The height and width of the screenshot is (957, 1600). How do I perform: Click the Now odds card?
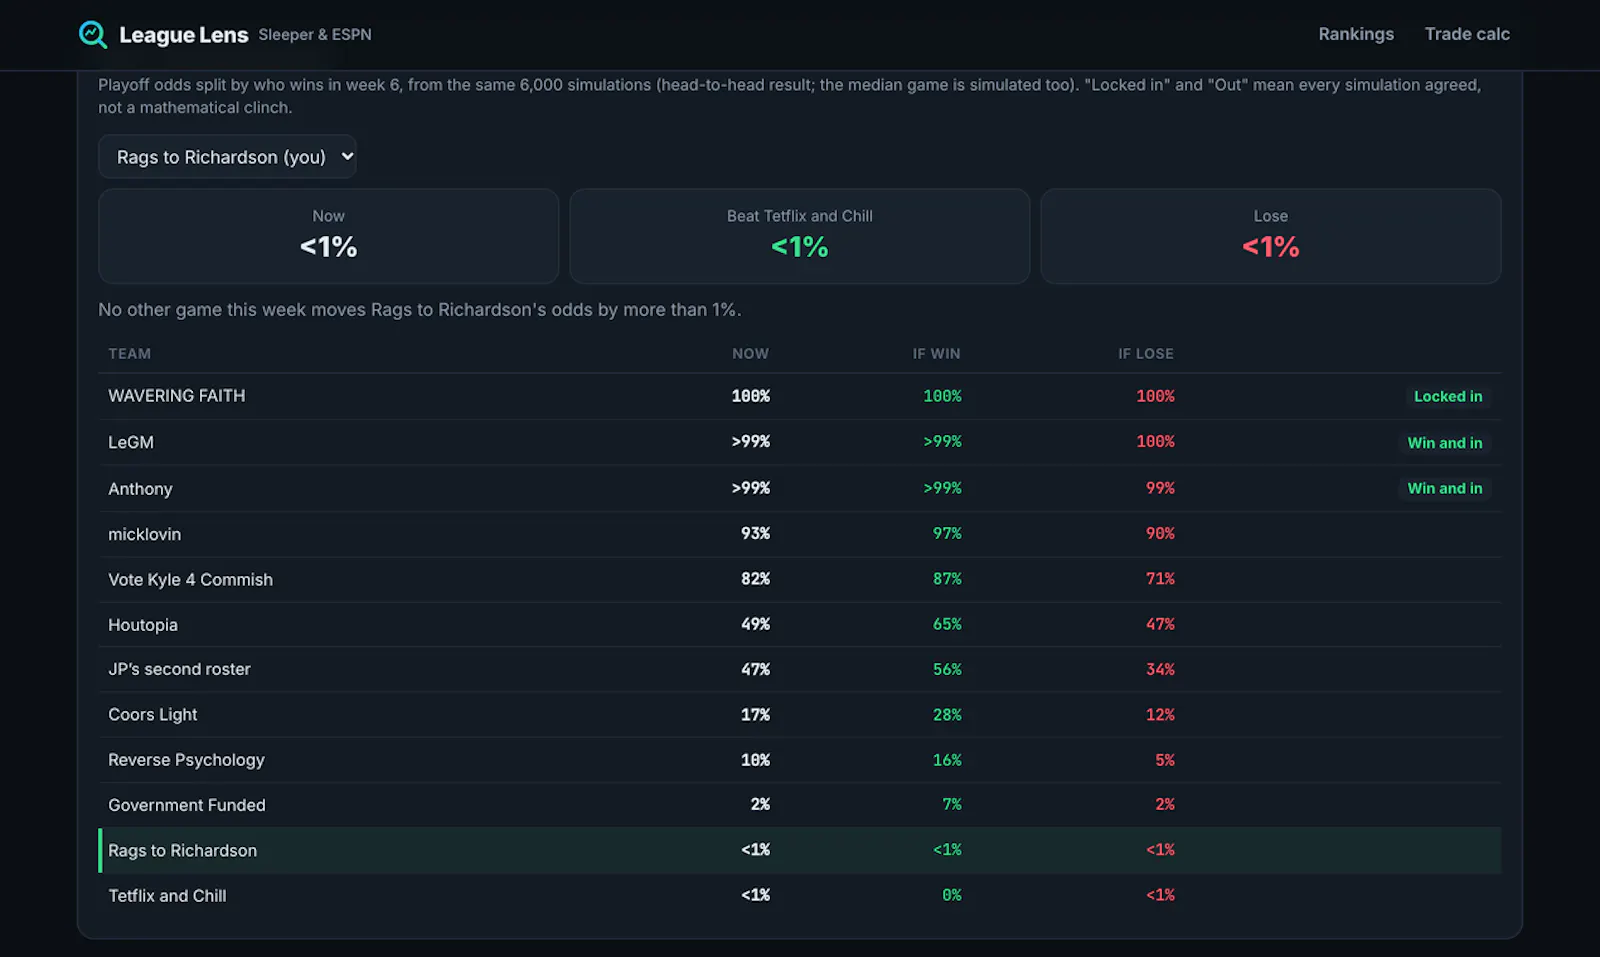coord(328,236)
